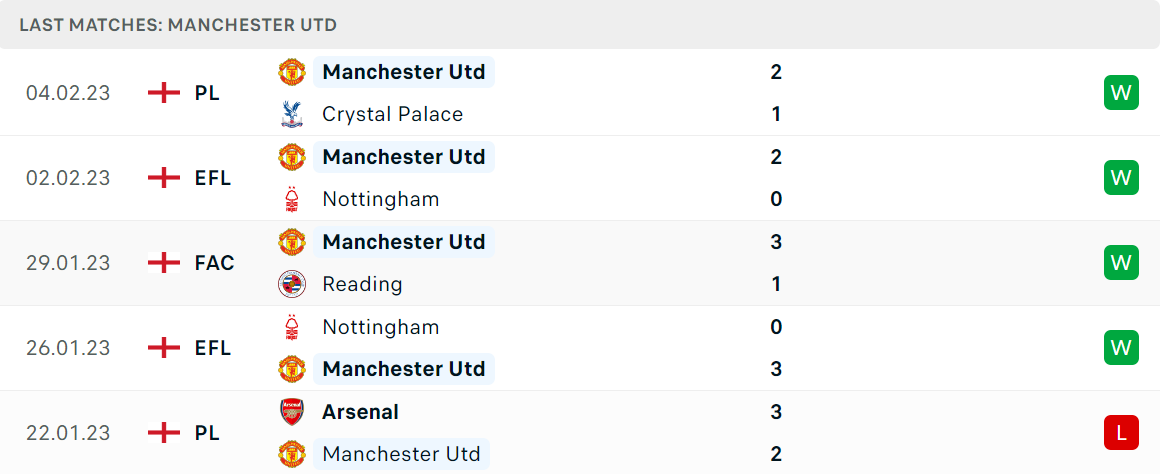
Task: Click the FAC competition label
Action: [x=215, y=263]
